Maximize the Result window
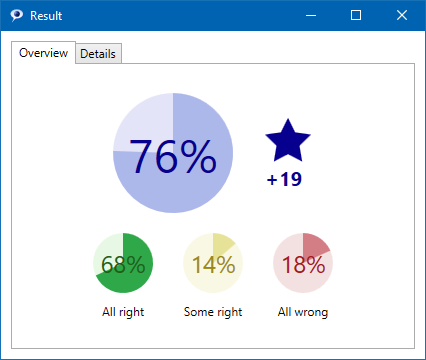The width and height of the screenshot is (426, 360). click(356, 15)
